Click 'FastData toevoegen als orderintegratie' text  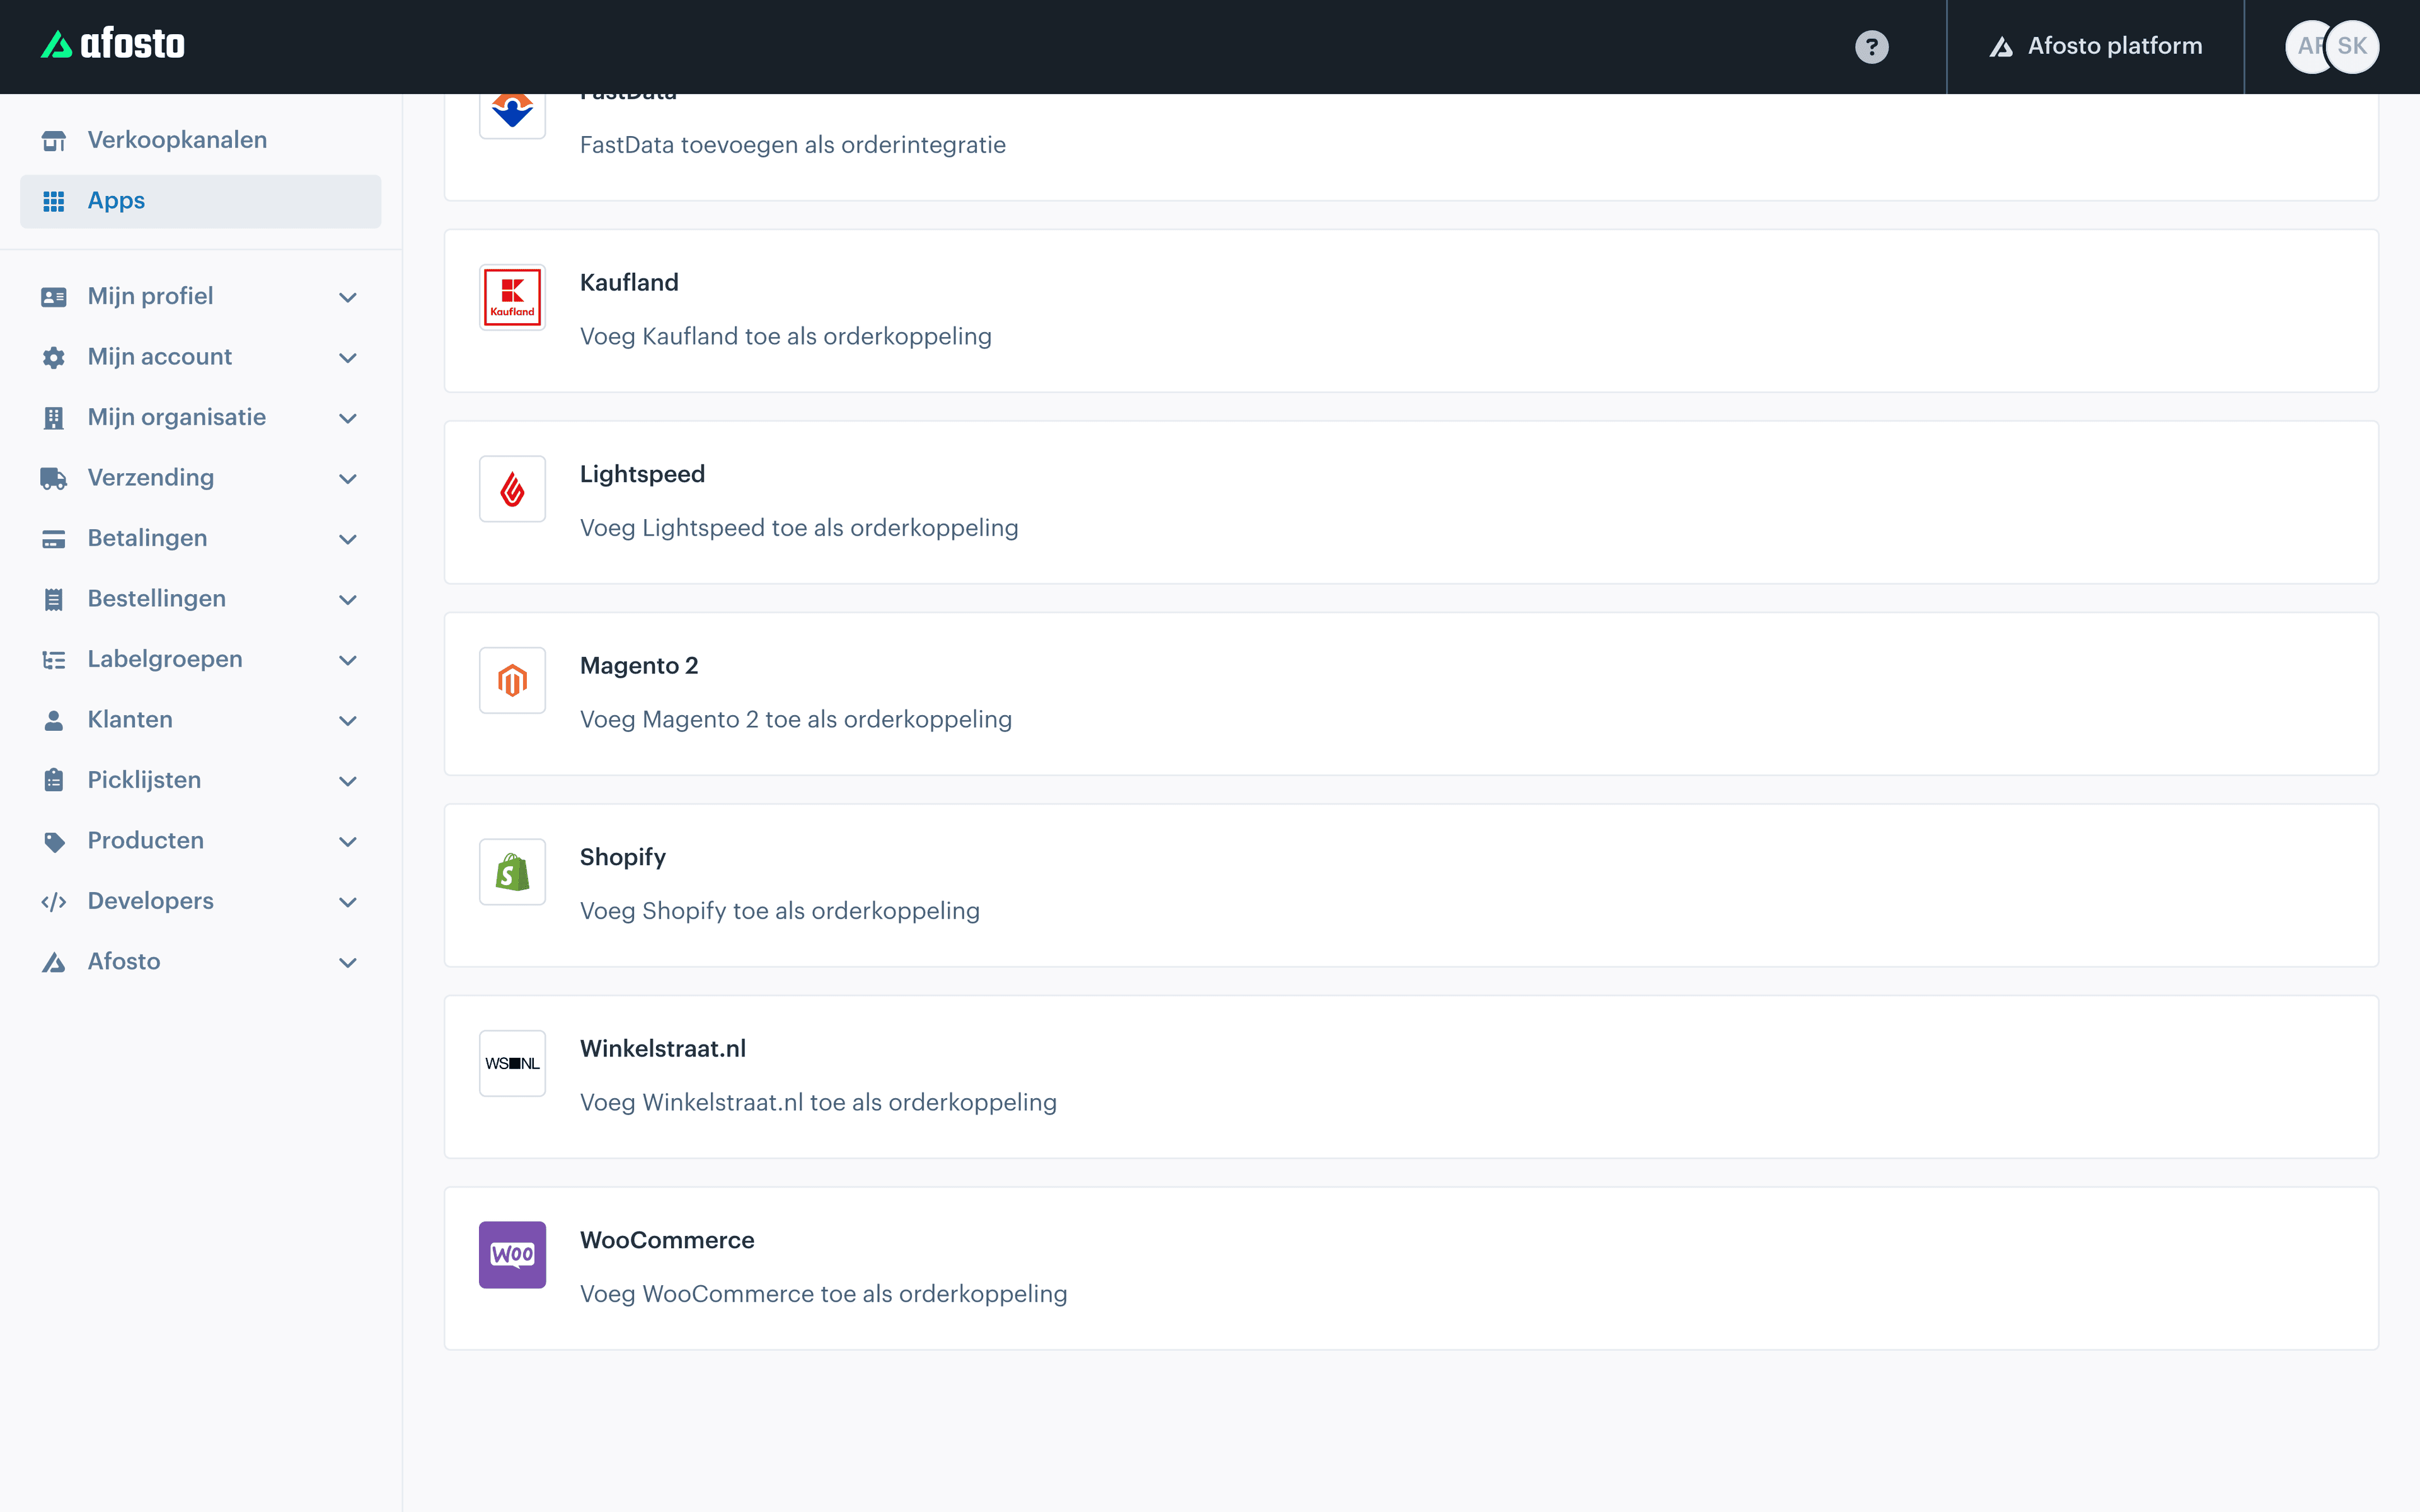pyautogui.click(x=793, y=145)
